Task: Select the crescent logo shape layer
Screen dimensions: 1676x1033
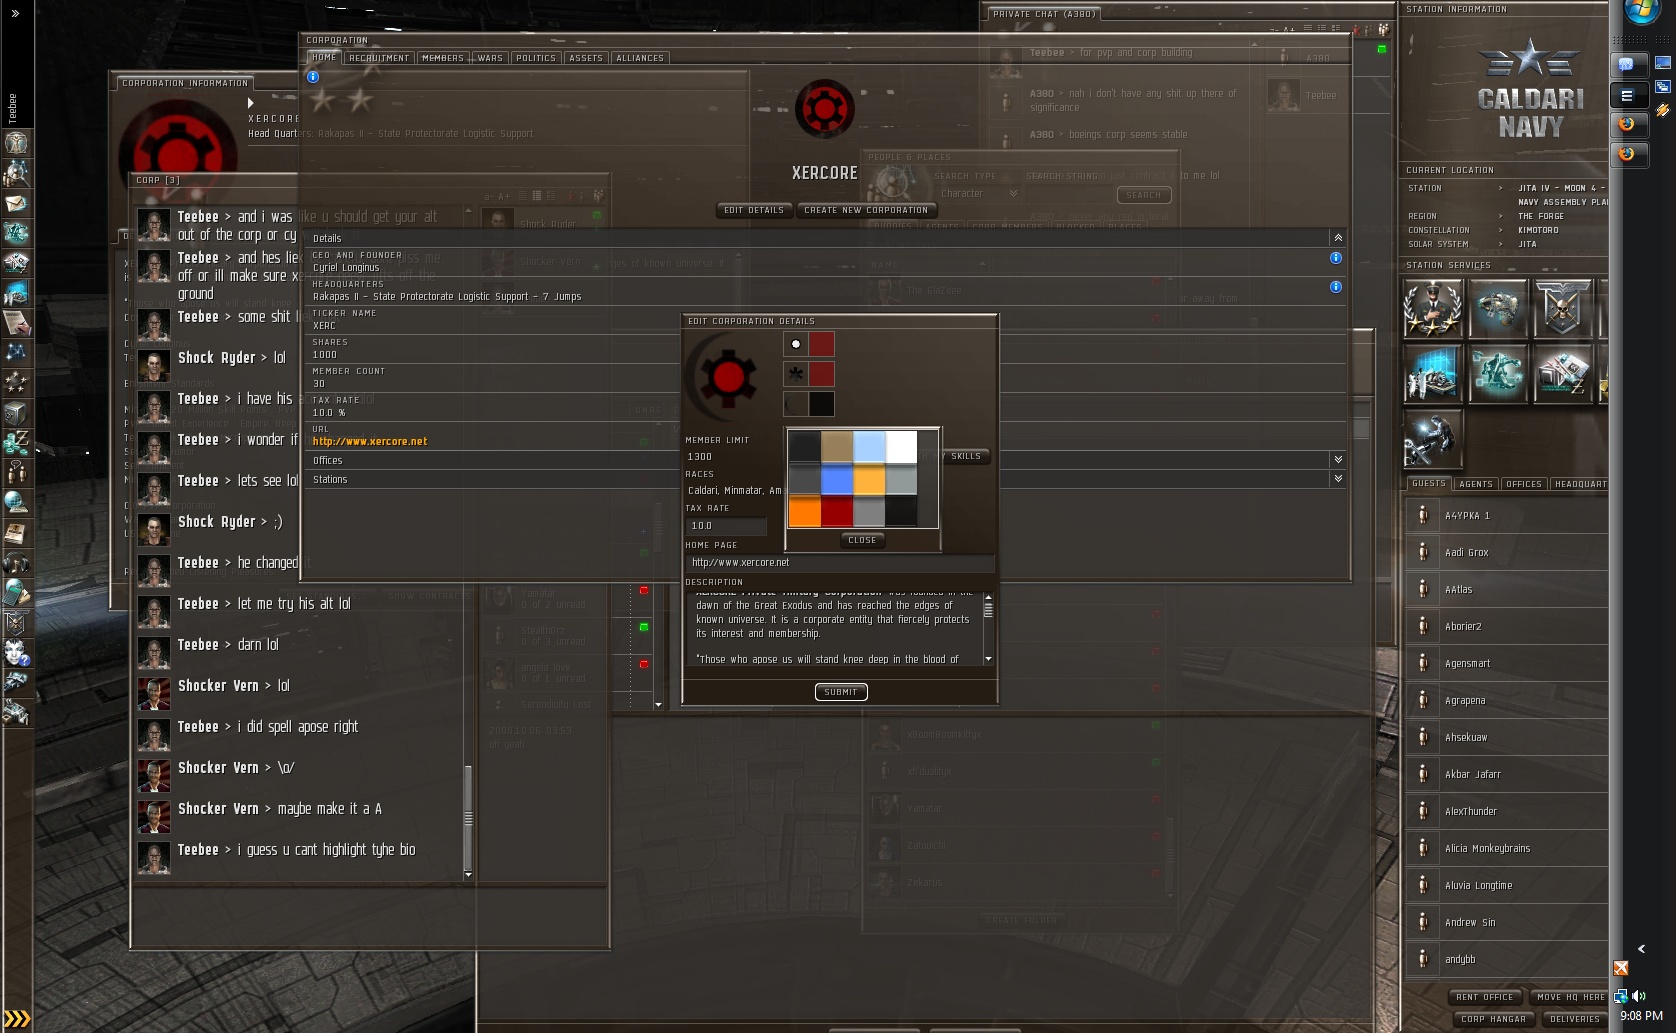Action: 796,404
